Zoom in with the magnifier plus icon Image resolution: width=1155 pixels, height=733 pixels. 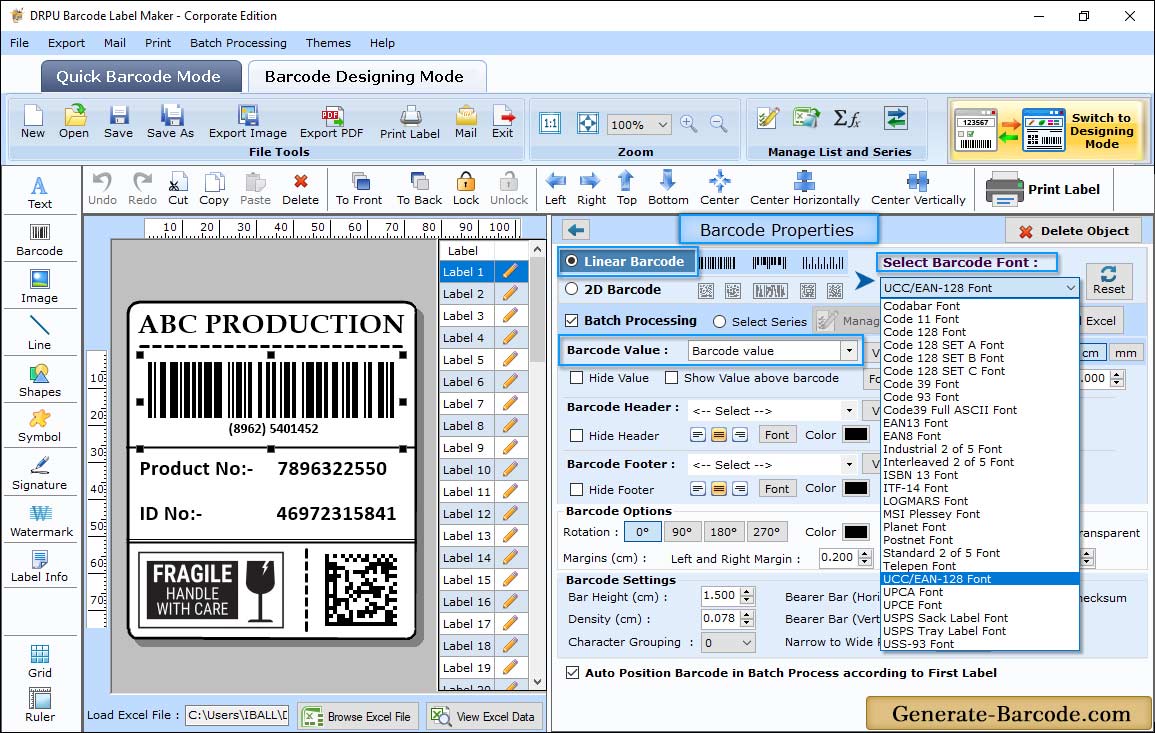[689, 124]
